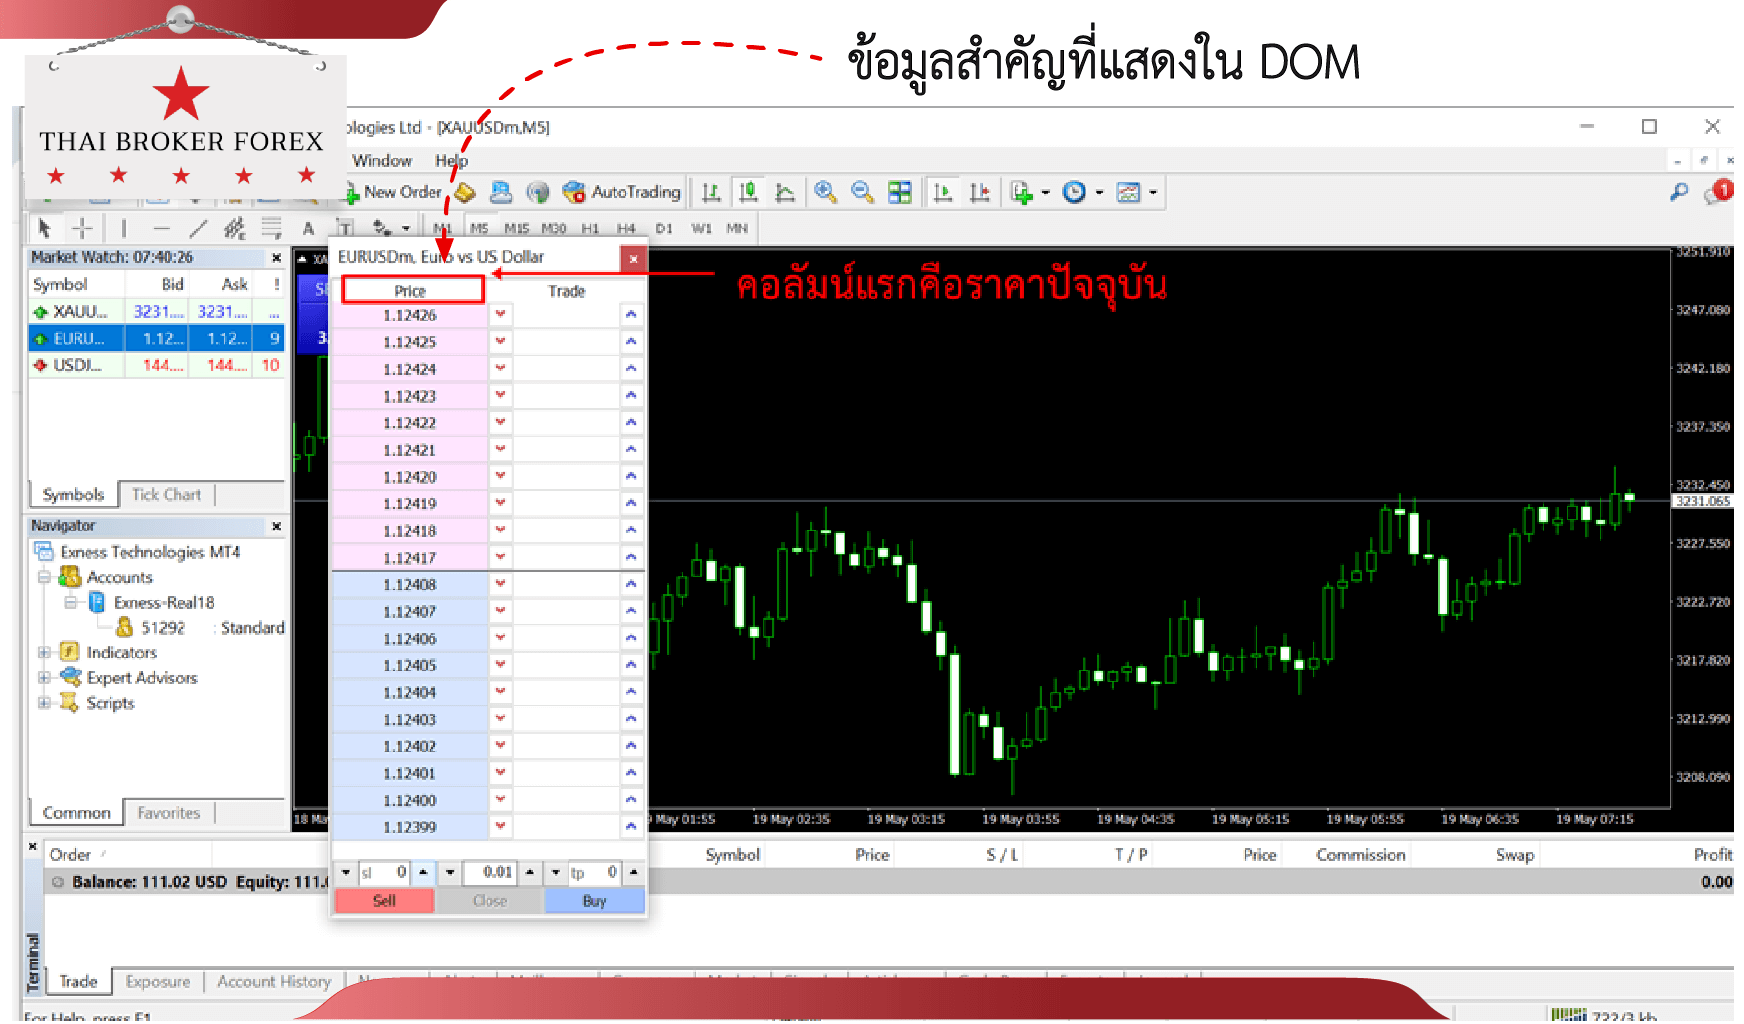Image resolution: width=1744 pixels, height=1024 pixels.
Task: Click the red Sell button
Action: pos(384,901)
